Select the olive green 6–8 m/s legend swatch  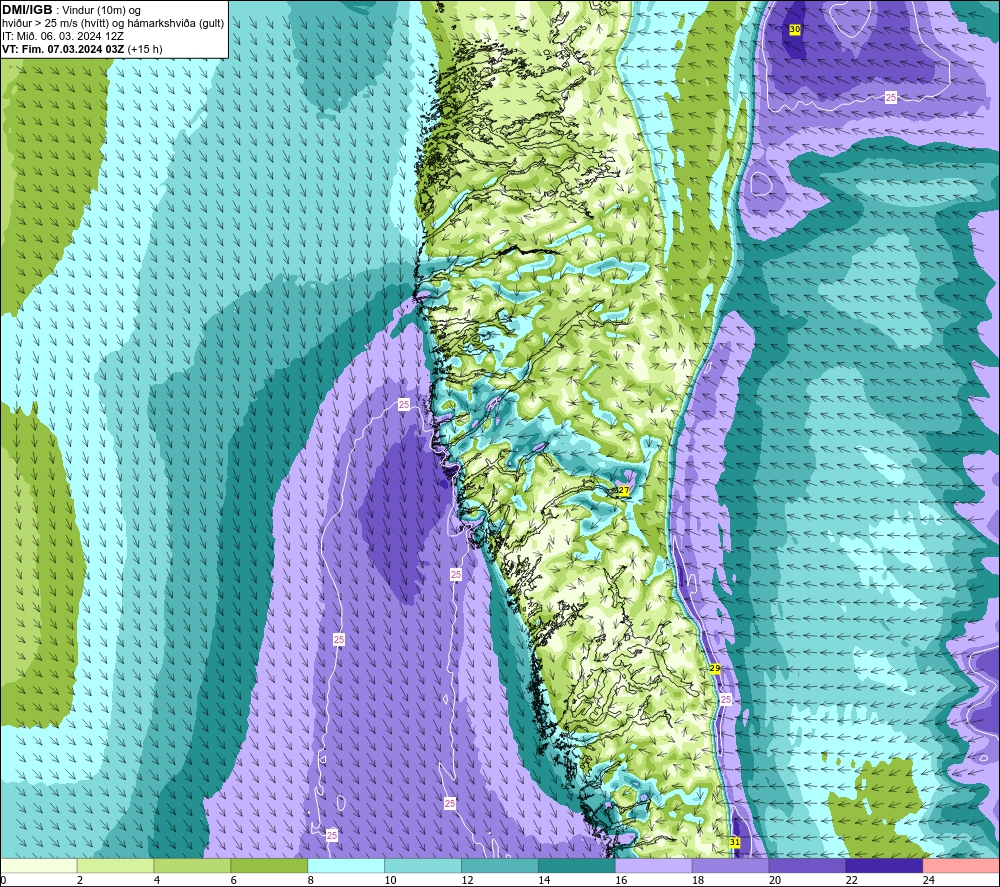coord(269,865)
